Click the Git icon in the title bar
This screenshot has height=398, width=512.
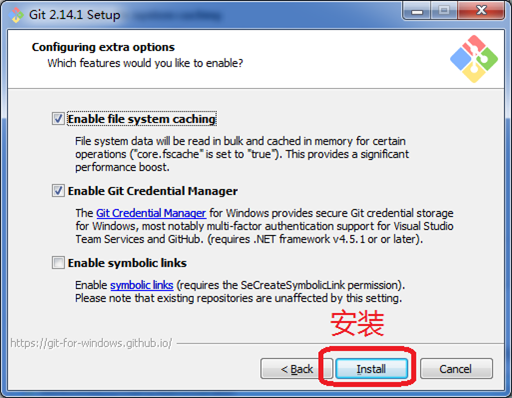(16, 15)
